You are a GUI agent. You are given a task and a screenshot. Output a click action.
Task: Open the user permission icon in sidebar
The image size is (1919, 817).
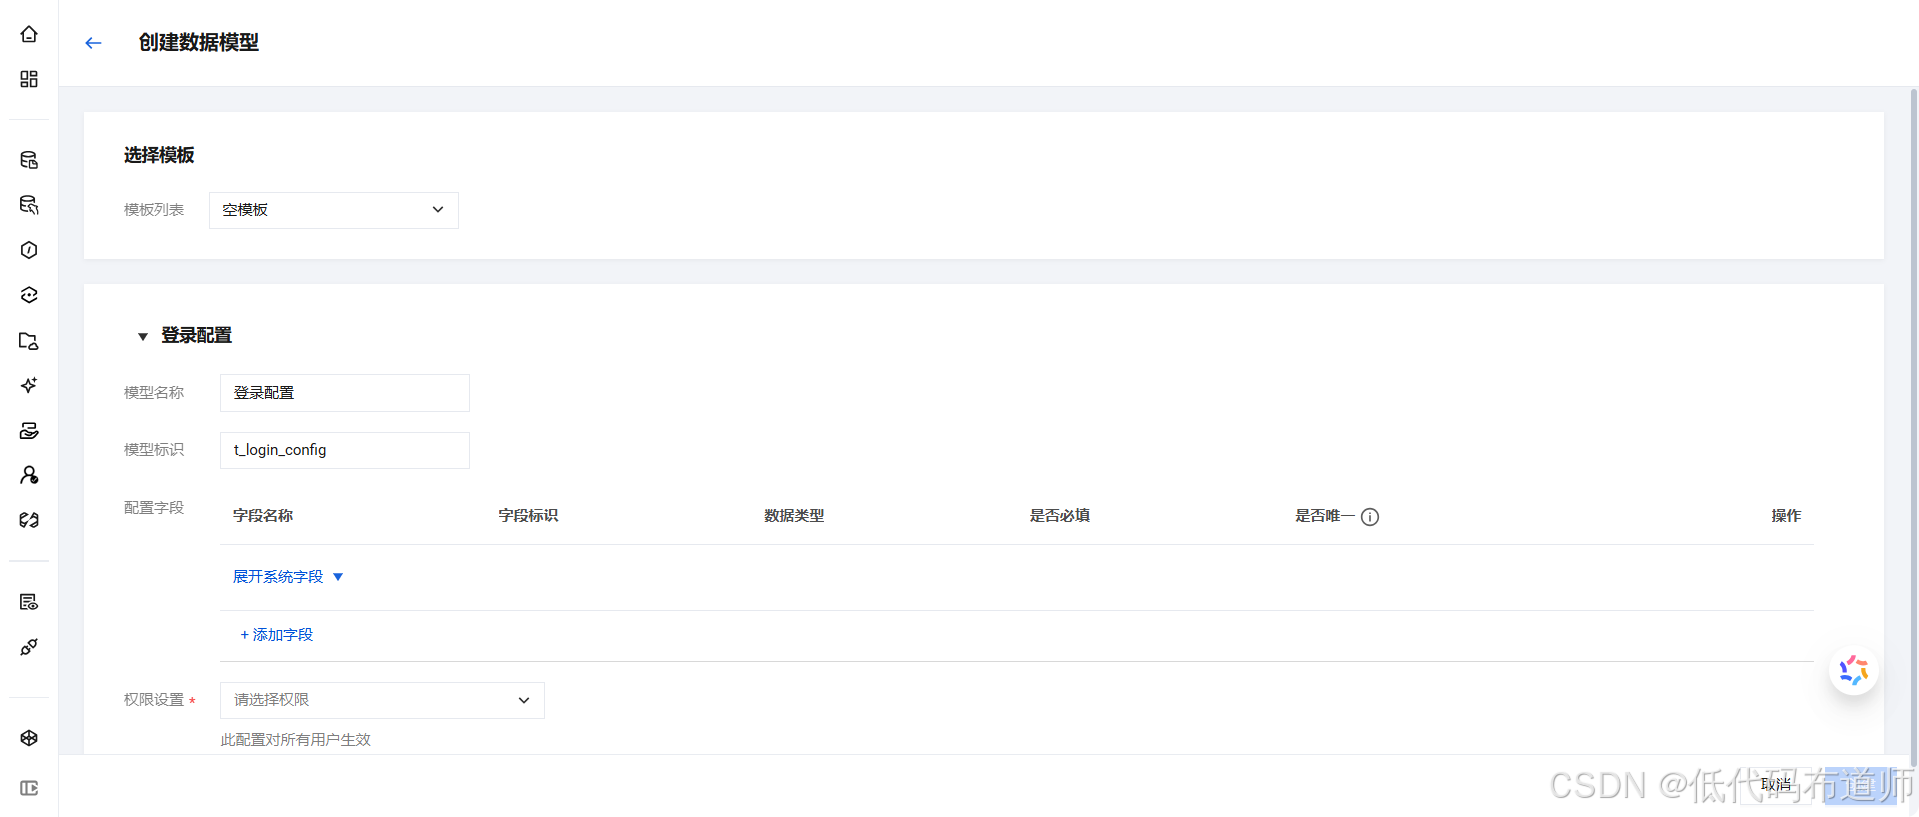click(29, 475)
